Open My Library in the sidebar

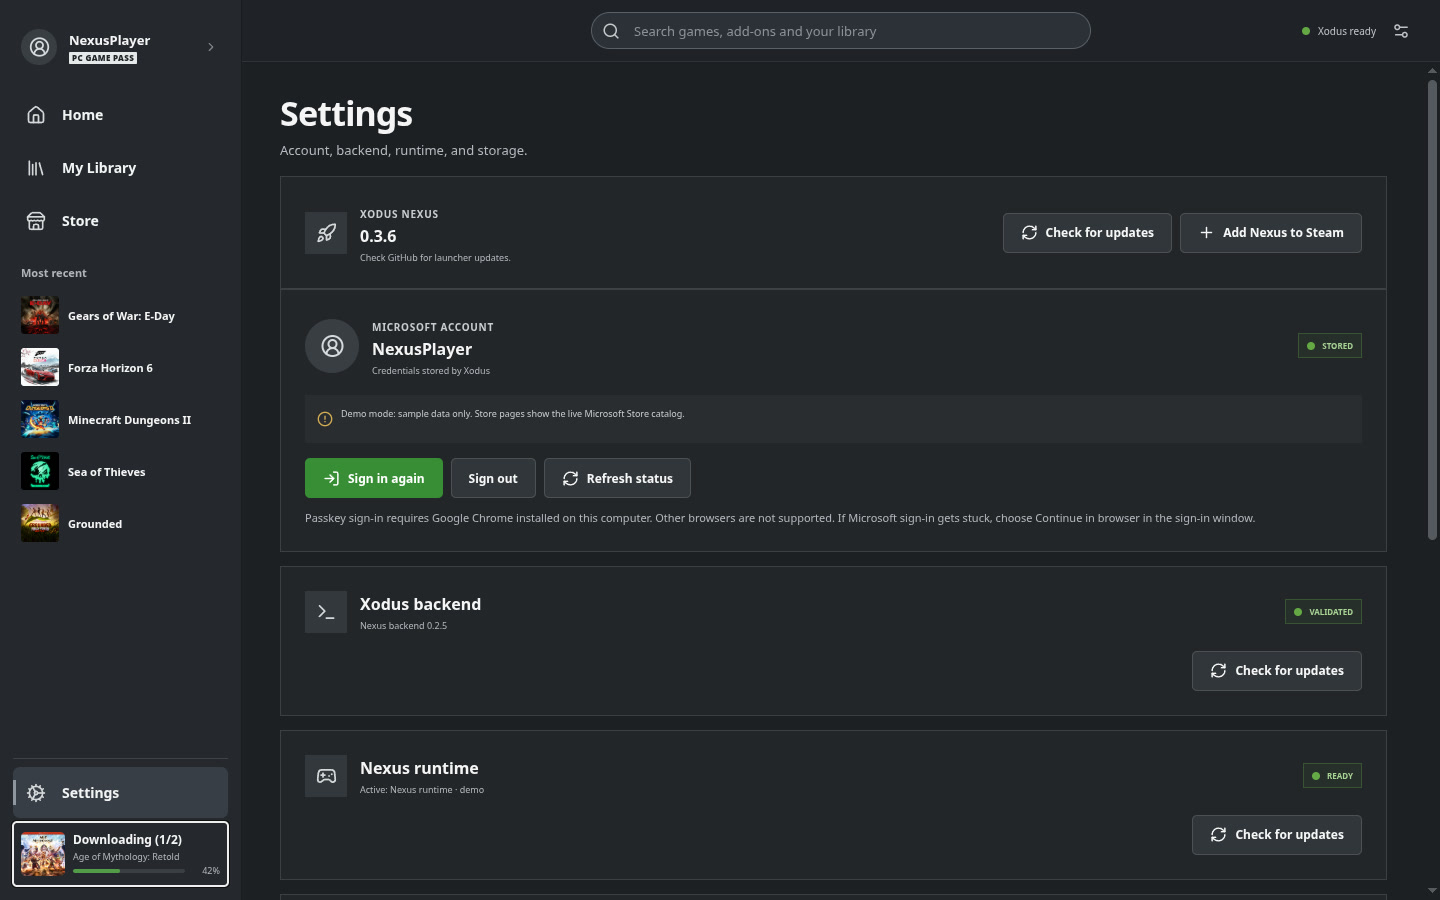pyautogui.click(x=120, y=168)
